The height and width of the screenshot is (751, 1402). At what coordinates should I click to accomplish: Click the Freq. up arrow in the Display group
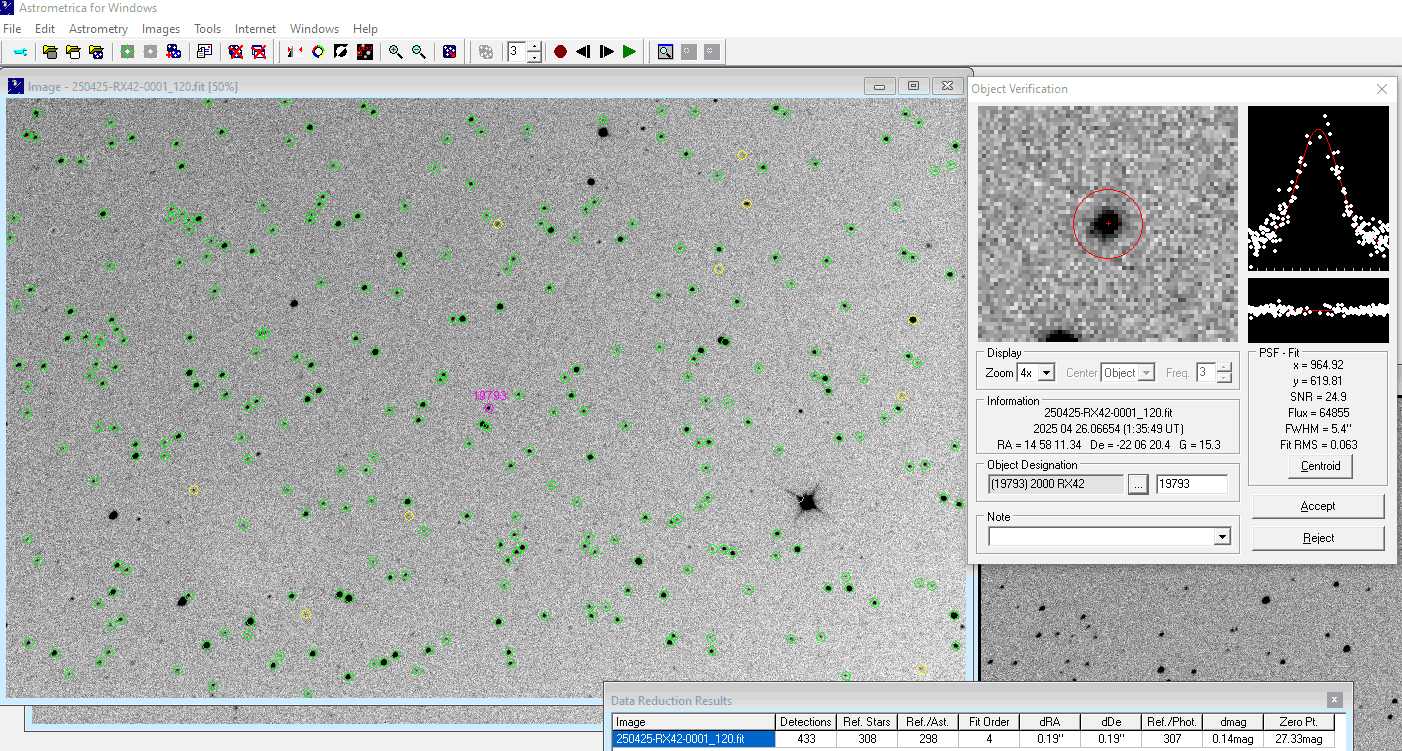click(1225, 368)
